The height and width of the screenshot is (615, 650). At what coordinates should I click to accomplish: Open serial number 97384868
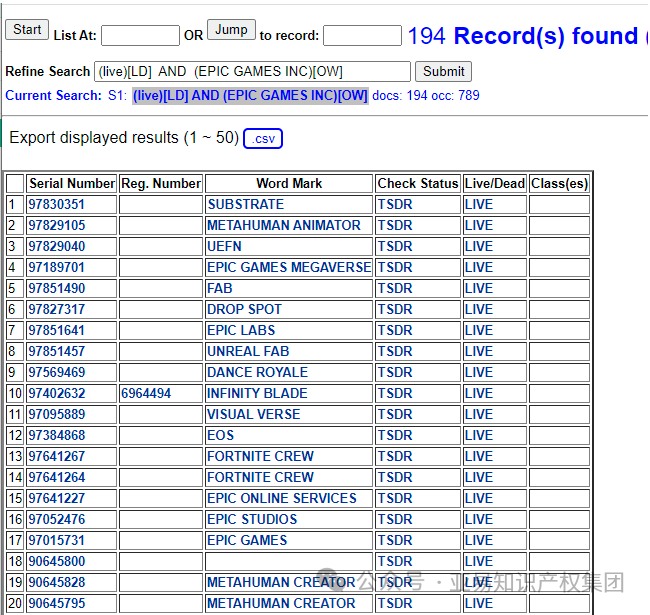point(56,436)
